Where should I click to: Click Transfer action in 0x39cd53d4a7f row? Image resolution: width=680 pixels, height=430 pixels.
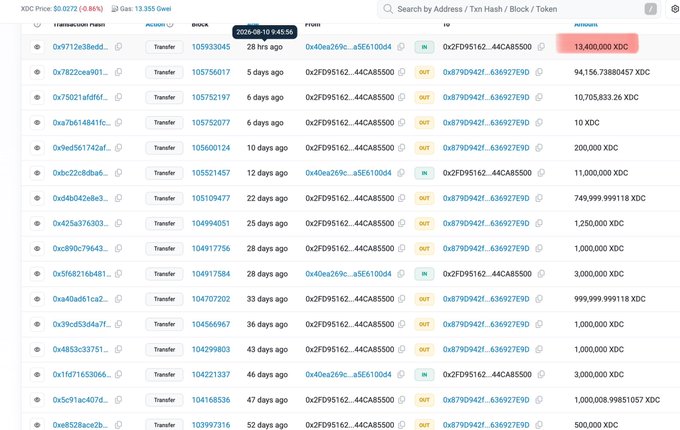pos(164,324)
